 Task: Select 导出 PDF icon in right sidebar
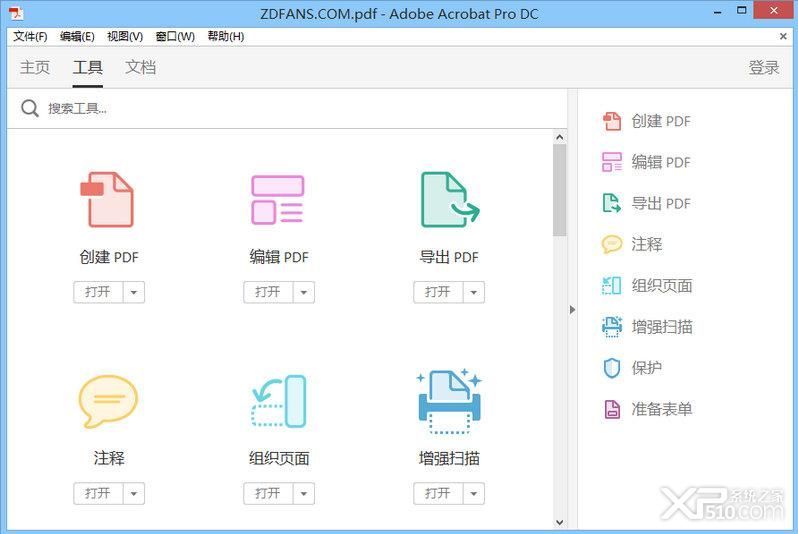coord(612,203)
